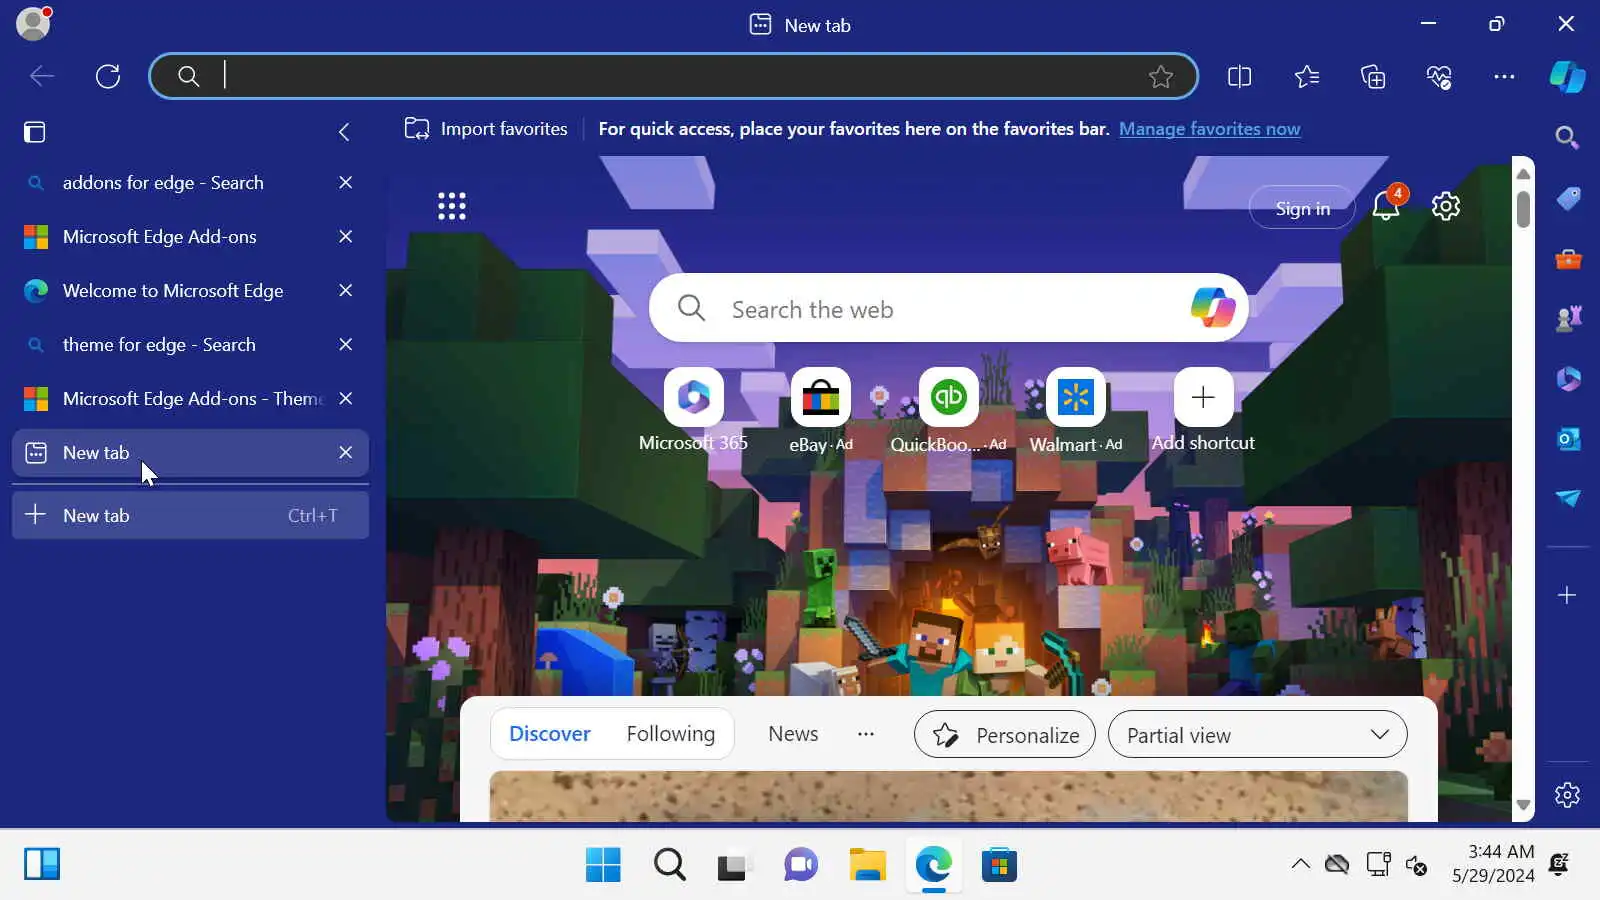Viewport: 1600px width, 900px height.
Task: Close addons for edge - Search tab
Action: tap(345, 183)
